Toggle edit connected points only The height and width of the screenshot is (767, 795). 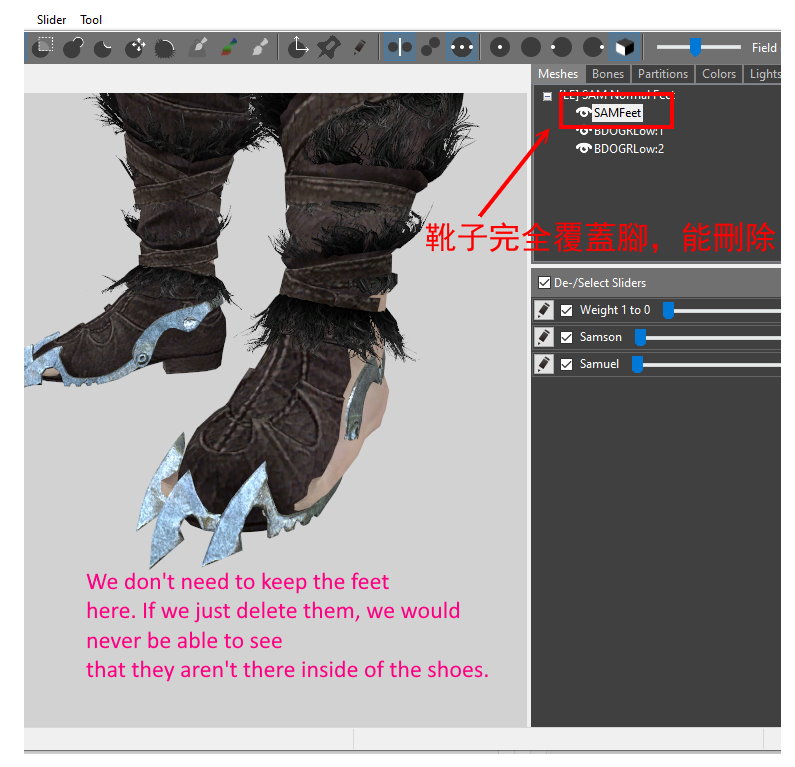tap(431, 47)
